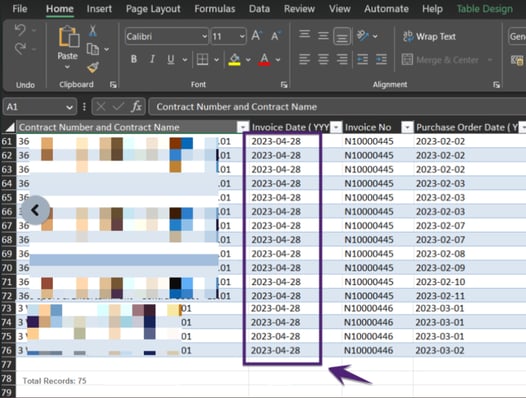This screenshot has width=526, height=398.
Task: Click the Undo arrow icon
Action: pos(20,31)
